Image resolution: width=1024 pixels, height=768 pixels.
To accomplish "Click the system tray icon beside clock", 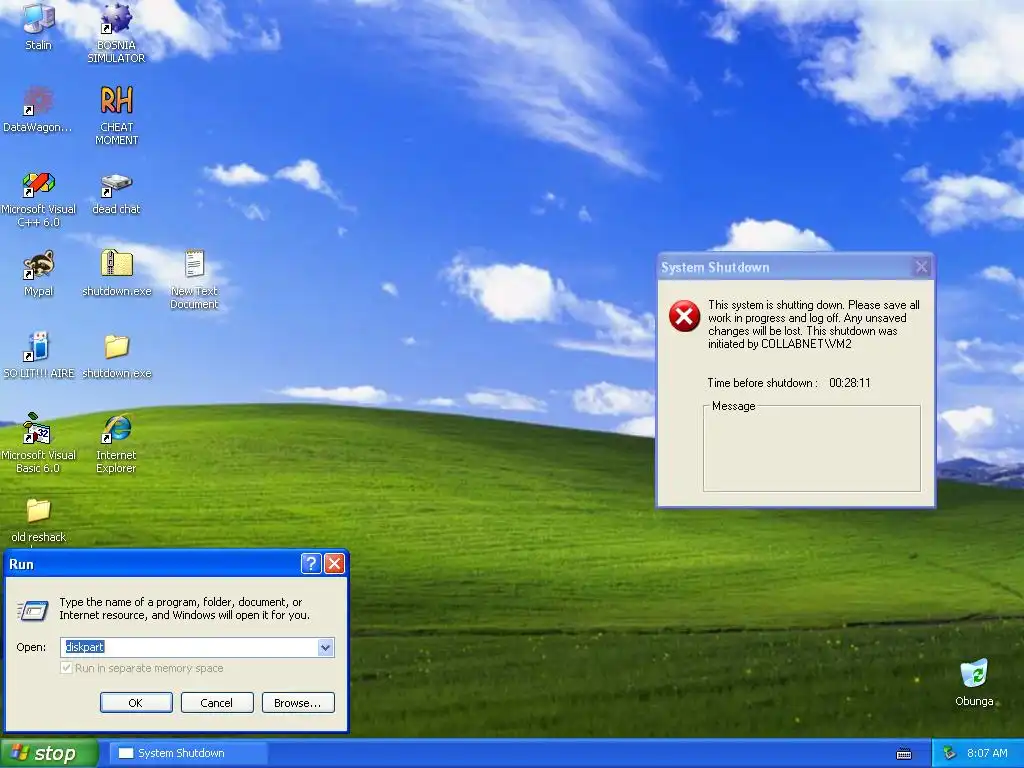I will [949, 753].
